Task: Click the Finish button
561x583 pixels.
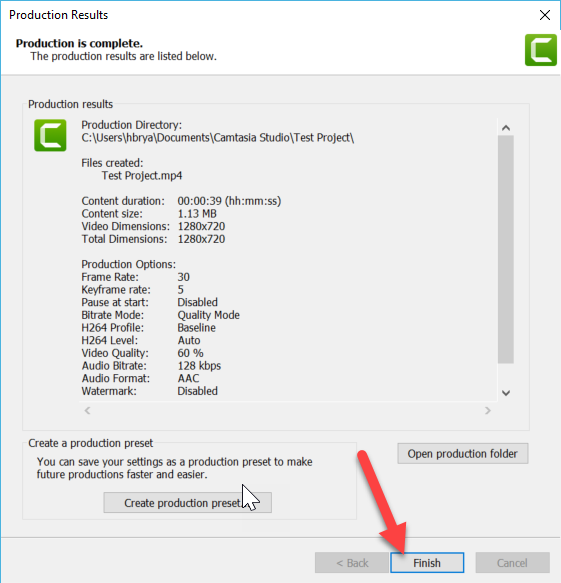Action: click(x=427, y=563)
